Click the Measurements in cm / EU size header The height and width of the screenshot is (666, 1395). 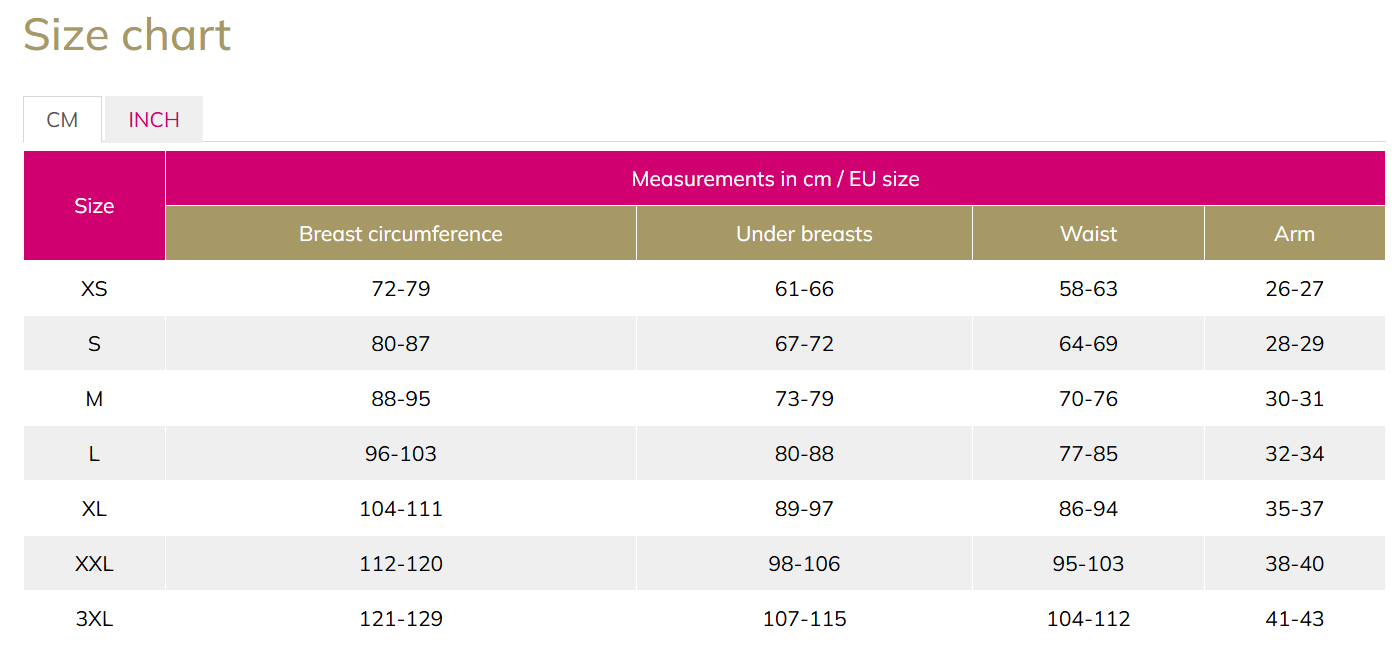coord(775,179)
